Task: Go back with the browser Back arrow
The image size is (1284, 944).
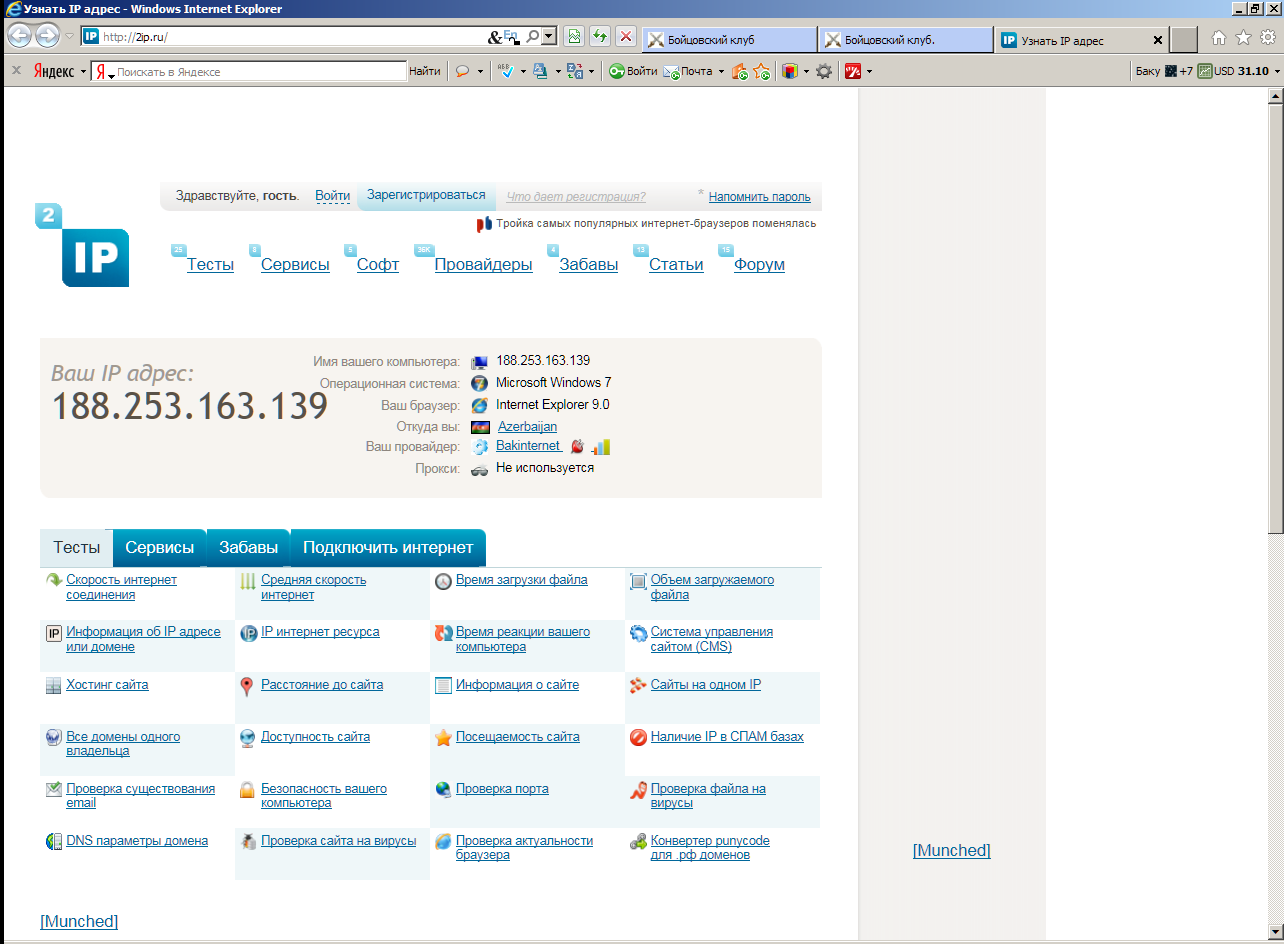Action: (20, 36)
